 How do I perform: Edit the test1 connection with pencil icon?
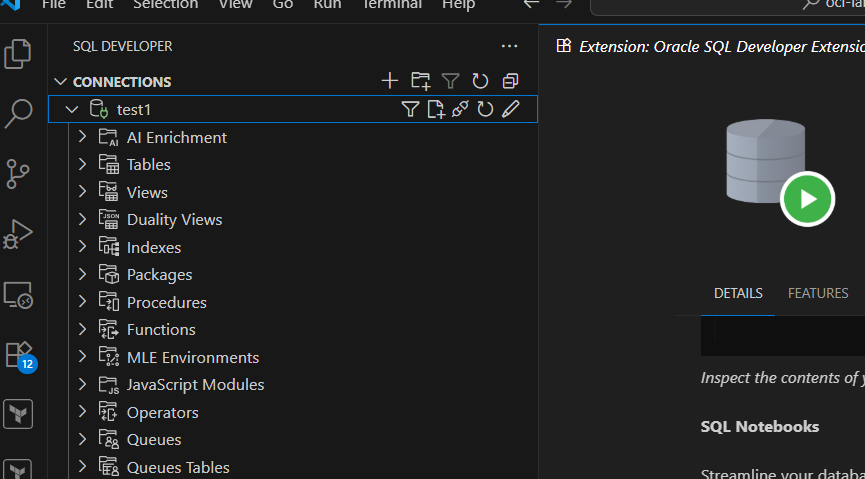coord(511,109)
